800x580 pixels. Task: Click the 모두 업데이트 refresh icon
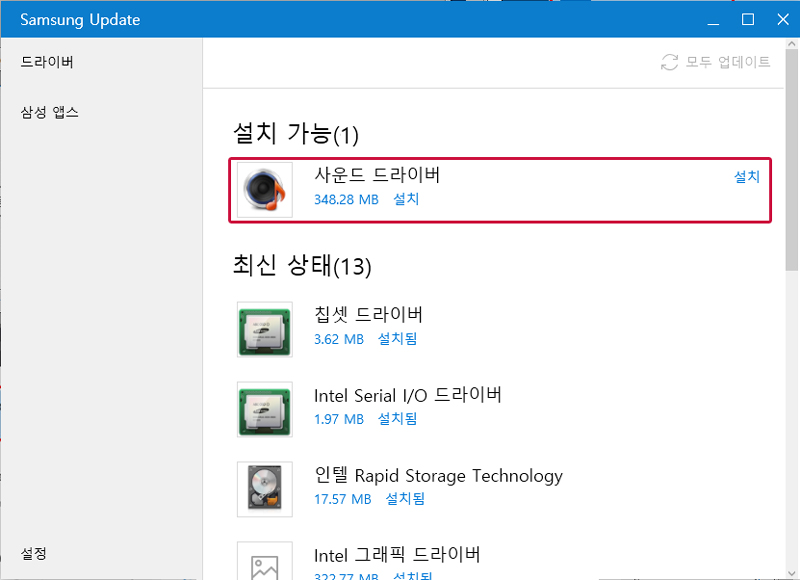click(669, 62)
